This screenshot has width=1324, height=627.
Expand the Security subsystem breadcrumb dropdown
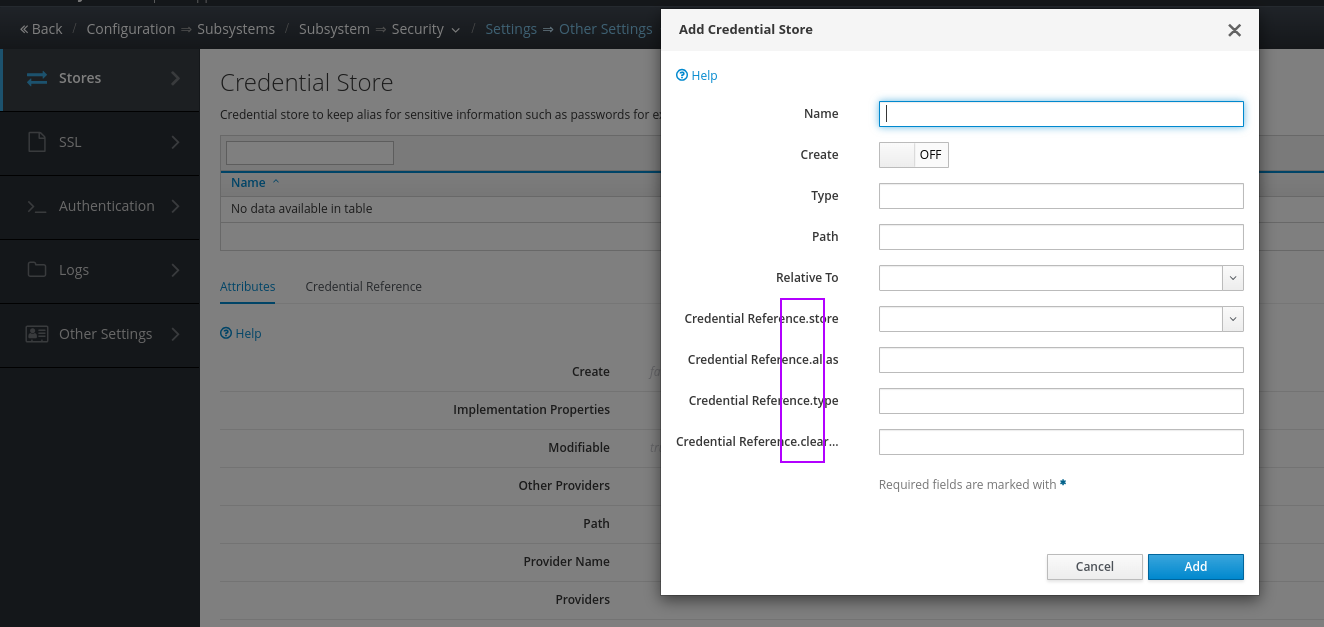[x=456, y=30]
